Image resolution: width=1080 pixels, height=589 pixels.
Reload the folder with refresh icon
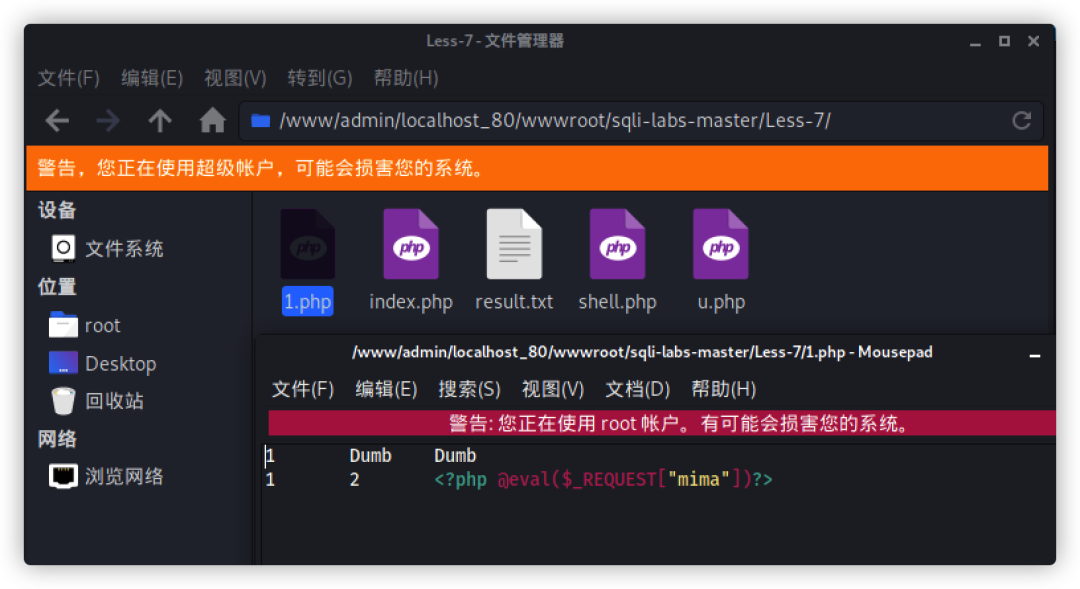[1021, 121]
